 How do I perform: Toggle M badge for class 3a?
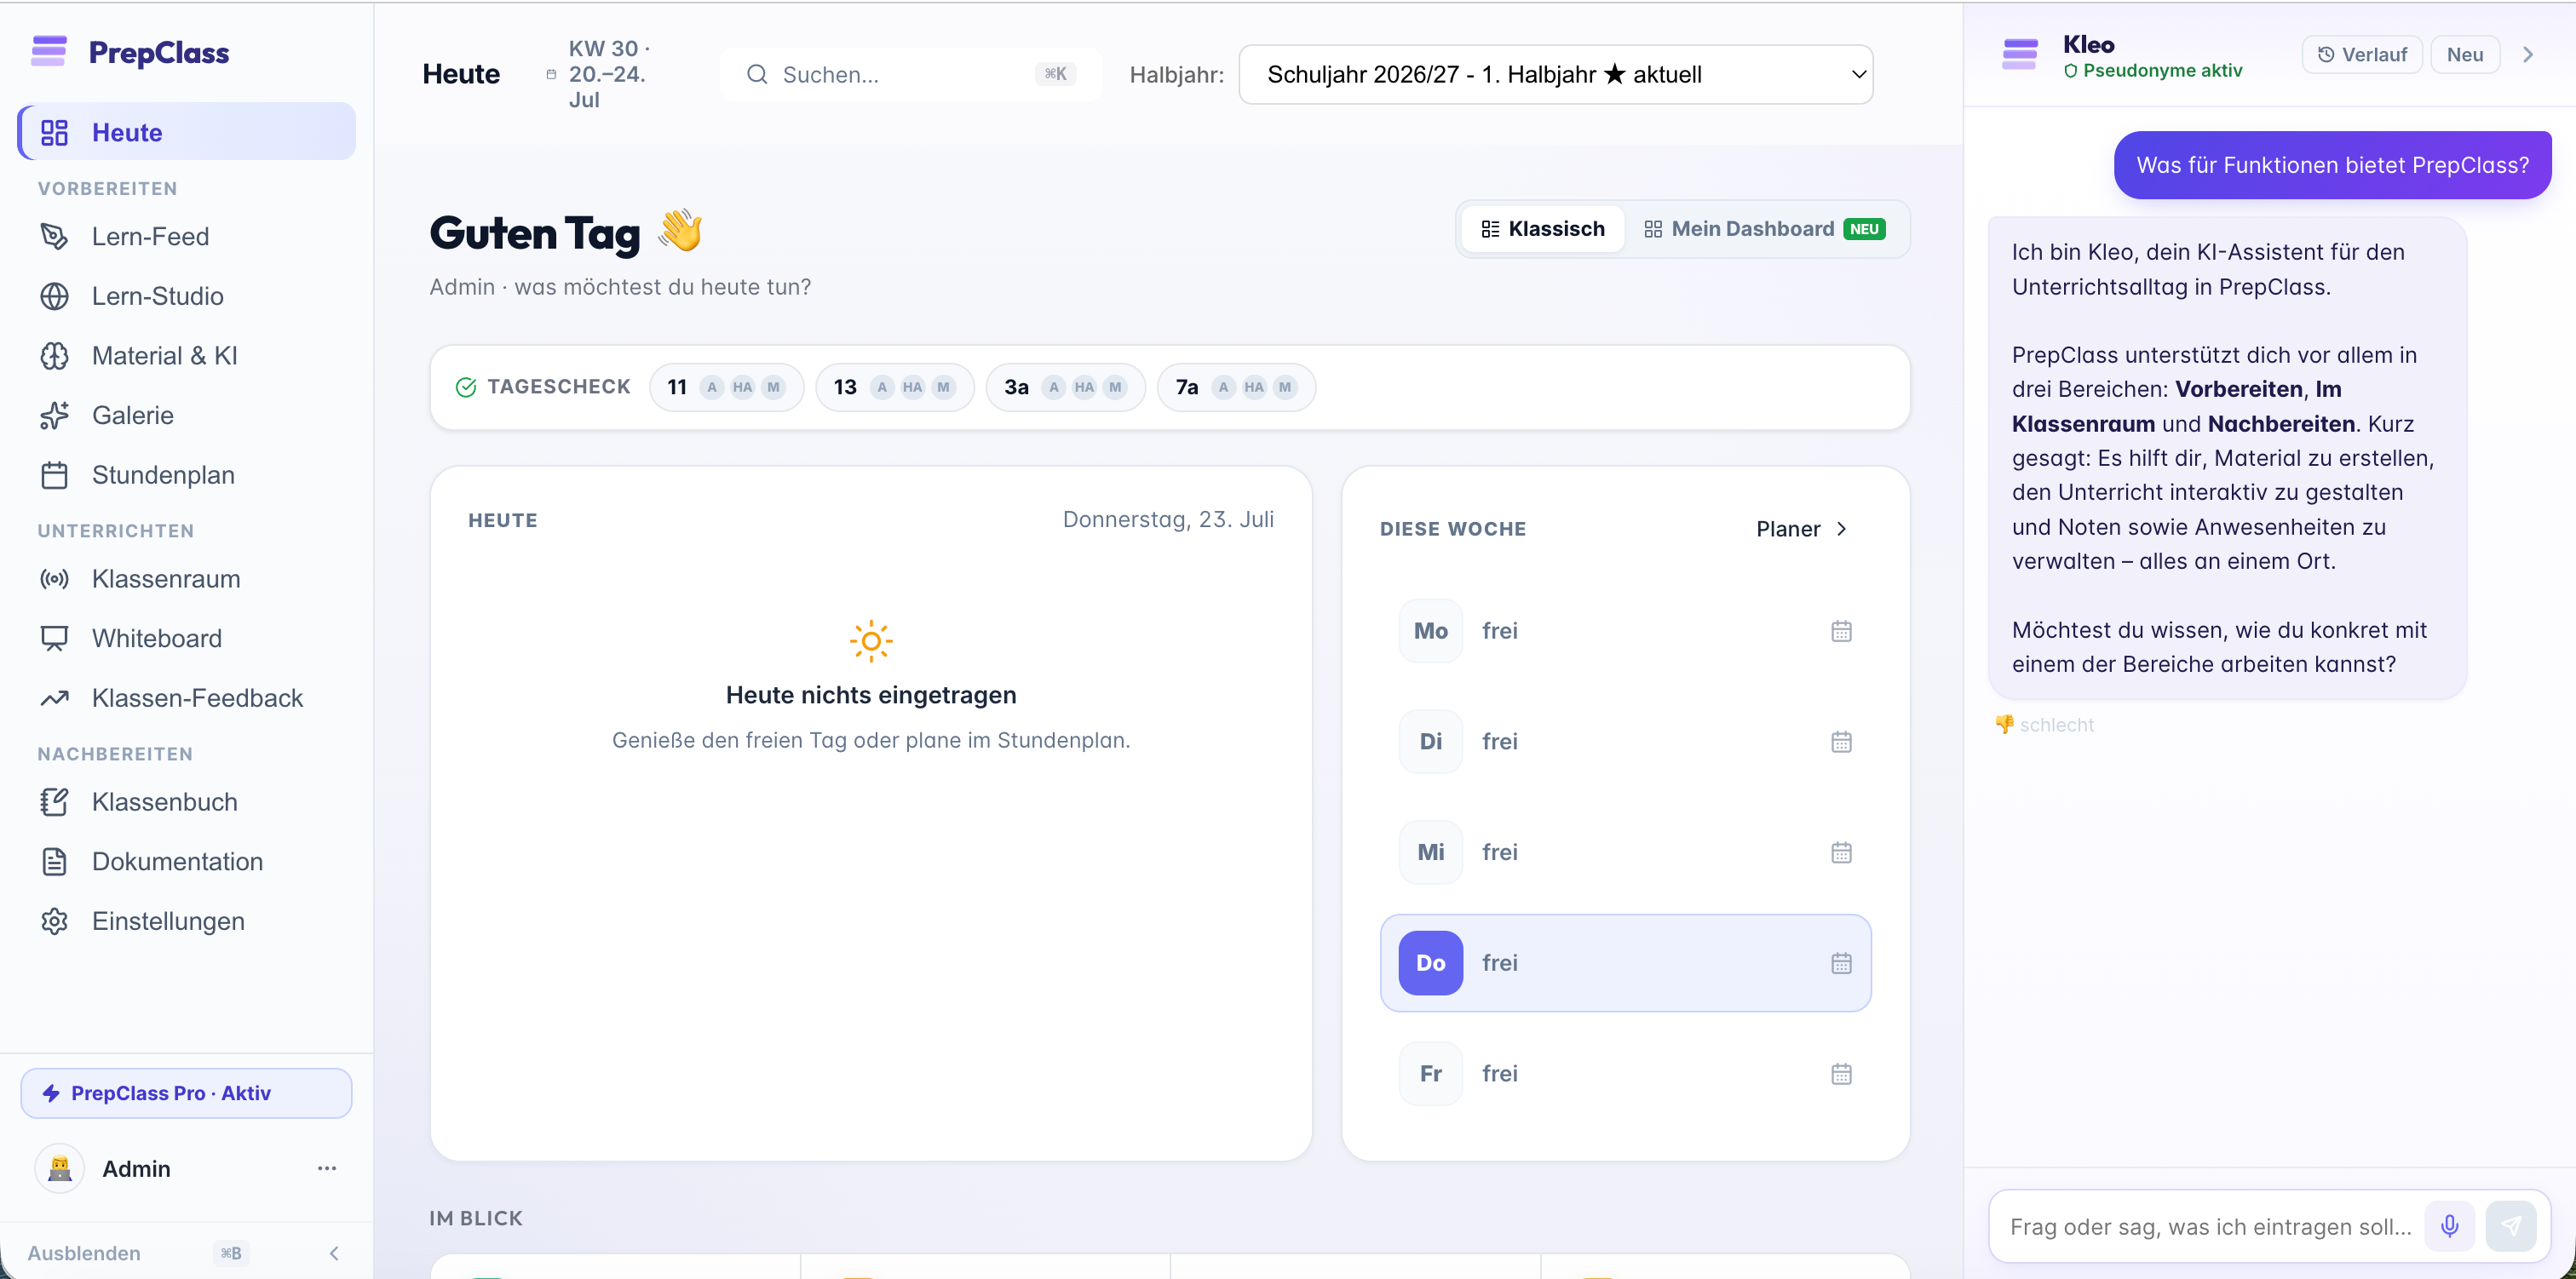[x=1115, y=387]
